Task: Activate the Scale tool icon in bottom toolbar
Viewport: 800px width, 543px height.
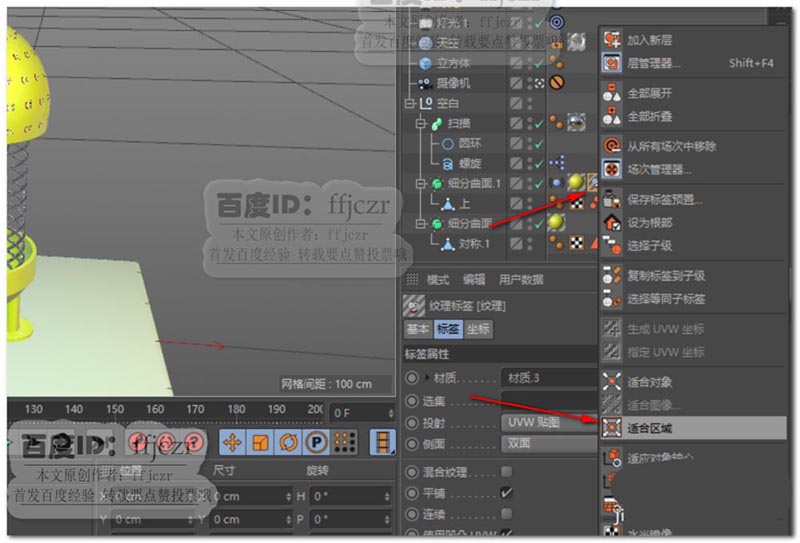Action: tap(260, 442)
